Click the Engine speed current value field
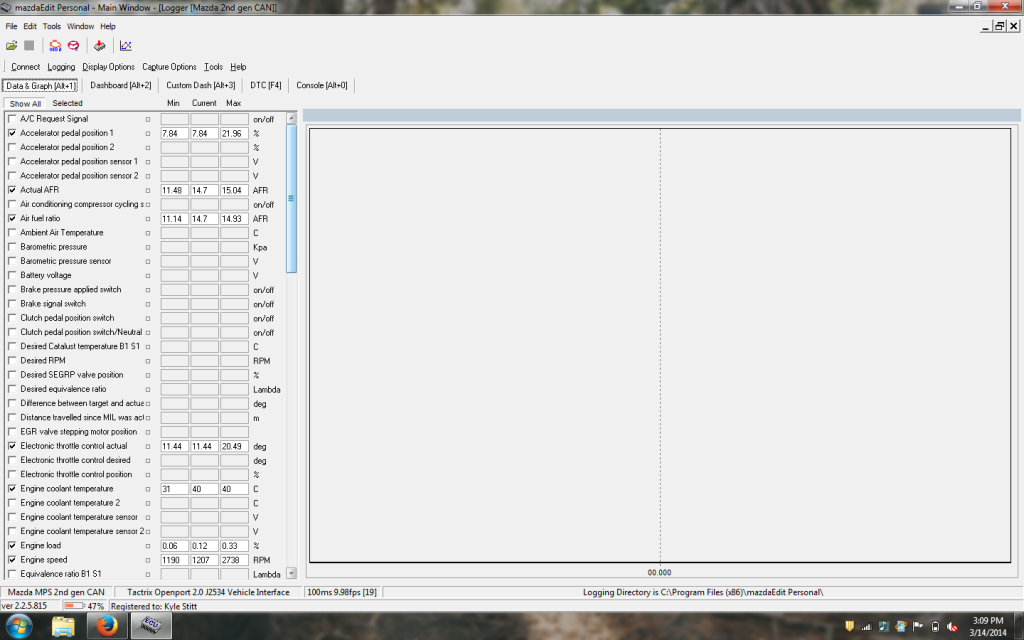 204,560
